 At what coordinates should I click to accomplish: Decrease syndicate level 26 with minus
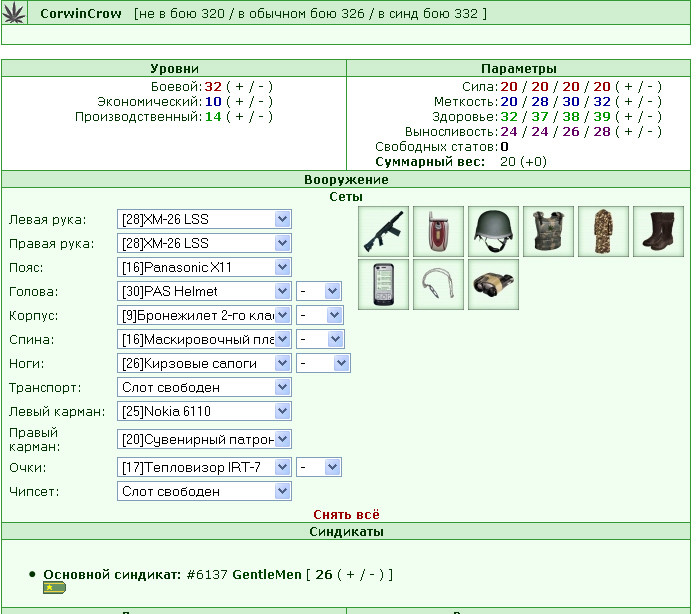(x=372, y=574)
